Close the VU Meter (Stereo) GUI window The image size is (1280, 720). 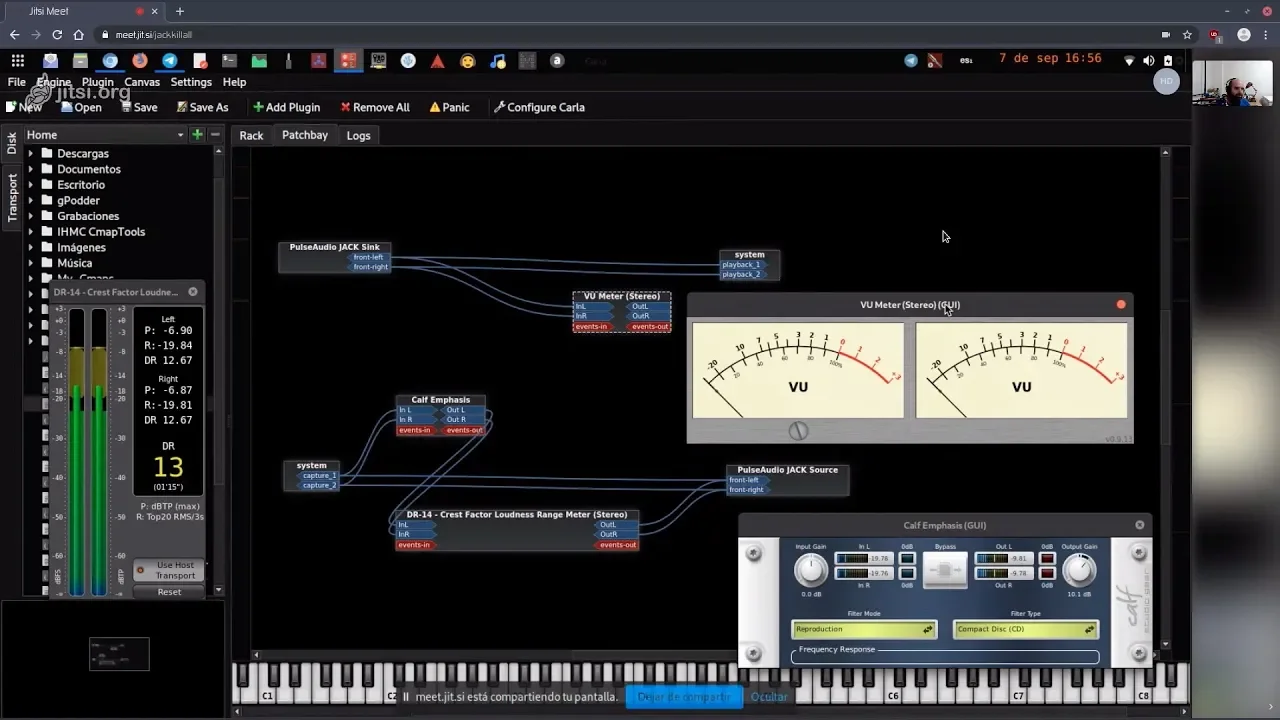pos(1121,304)
